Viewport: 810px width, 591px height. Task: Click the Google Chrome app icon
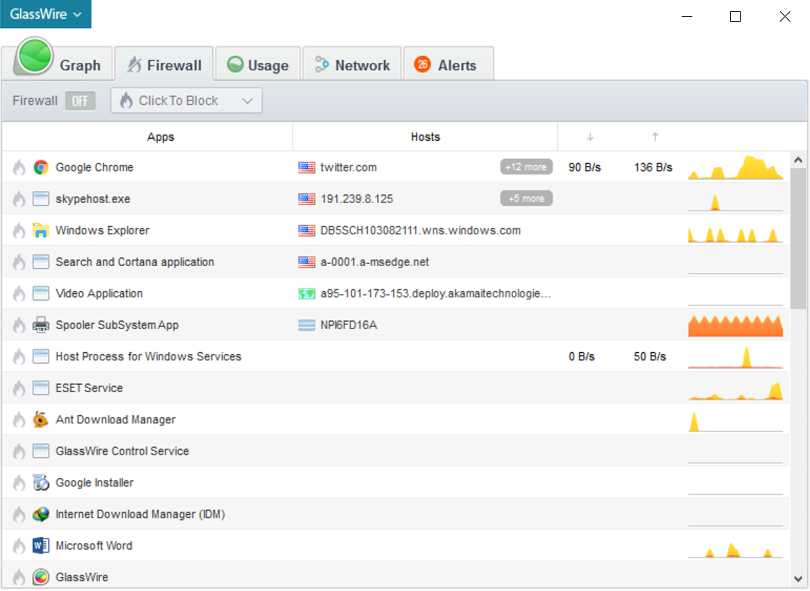[41, 168]
